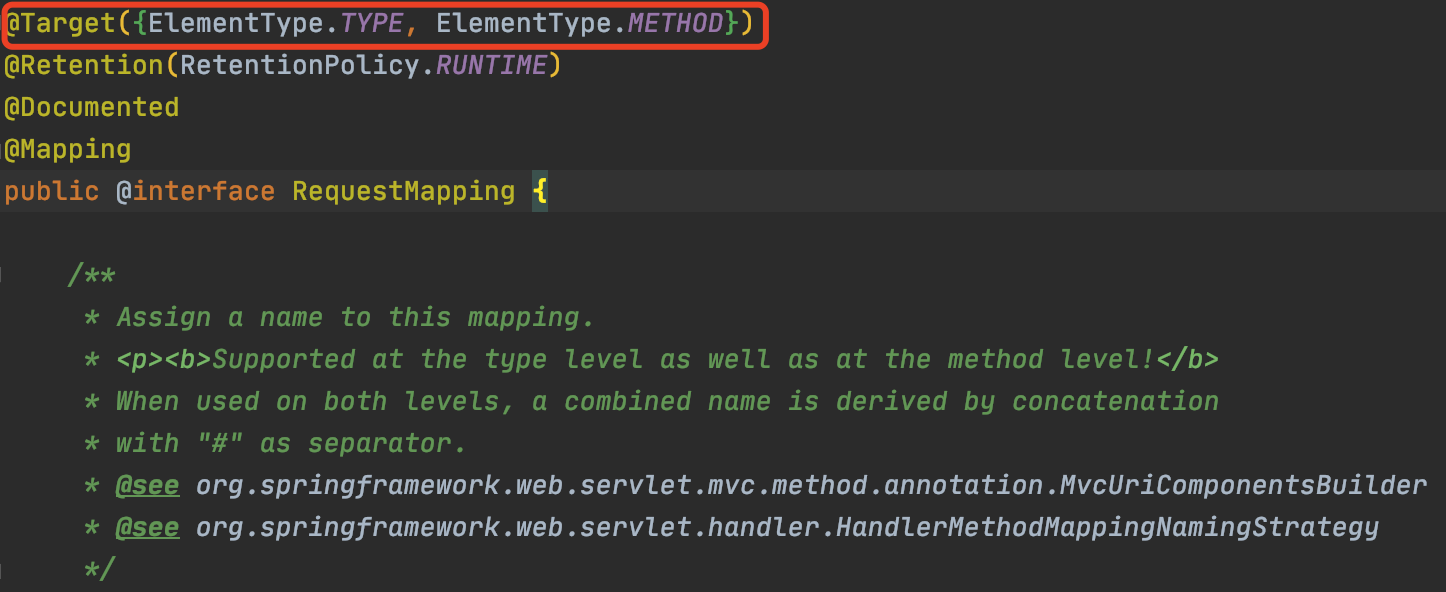Select RetentionPolicy.RUNTIME value
Image resolution: width=1446 pixels, height=592 pixels.
(364, 65)
